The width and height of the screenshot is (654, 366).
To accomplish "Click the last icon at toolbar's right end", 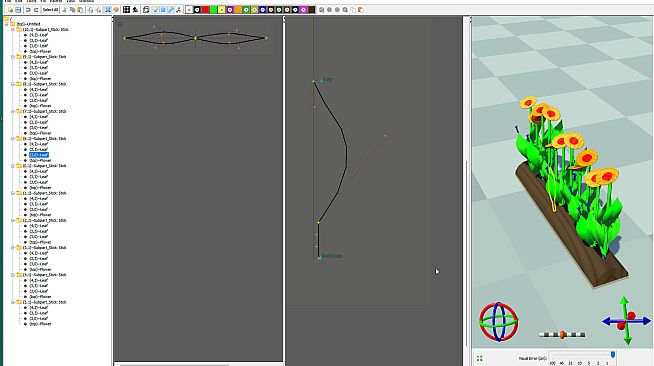I will pyautogui.click(x=360, y=10).
